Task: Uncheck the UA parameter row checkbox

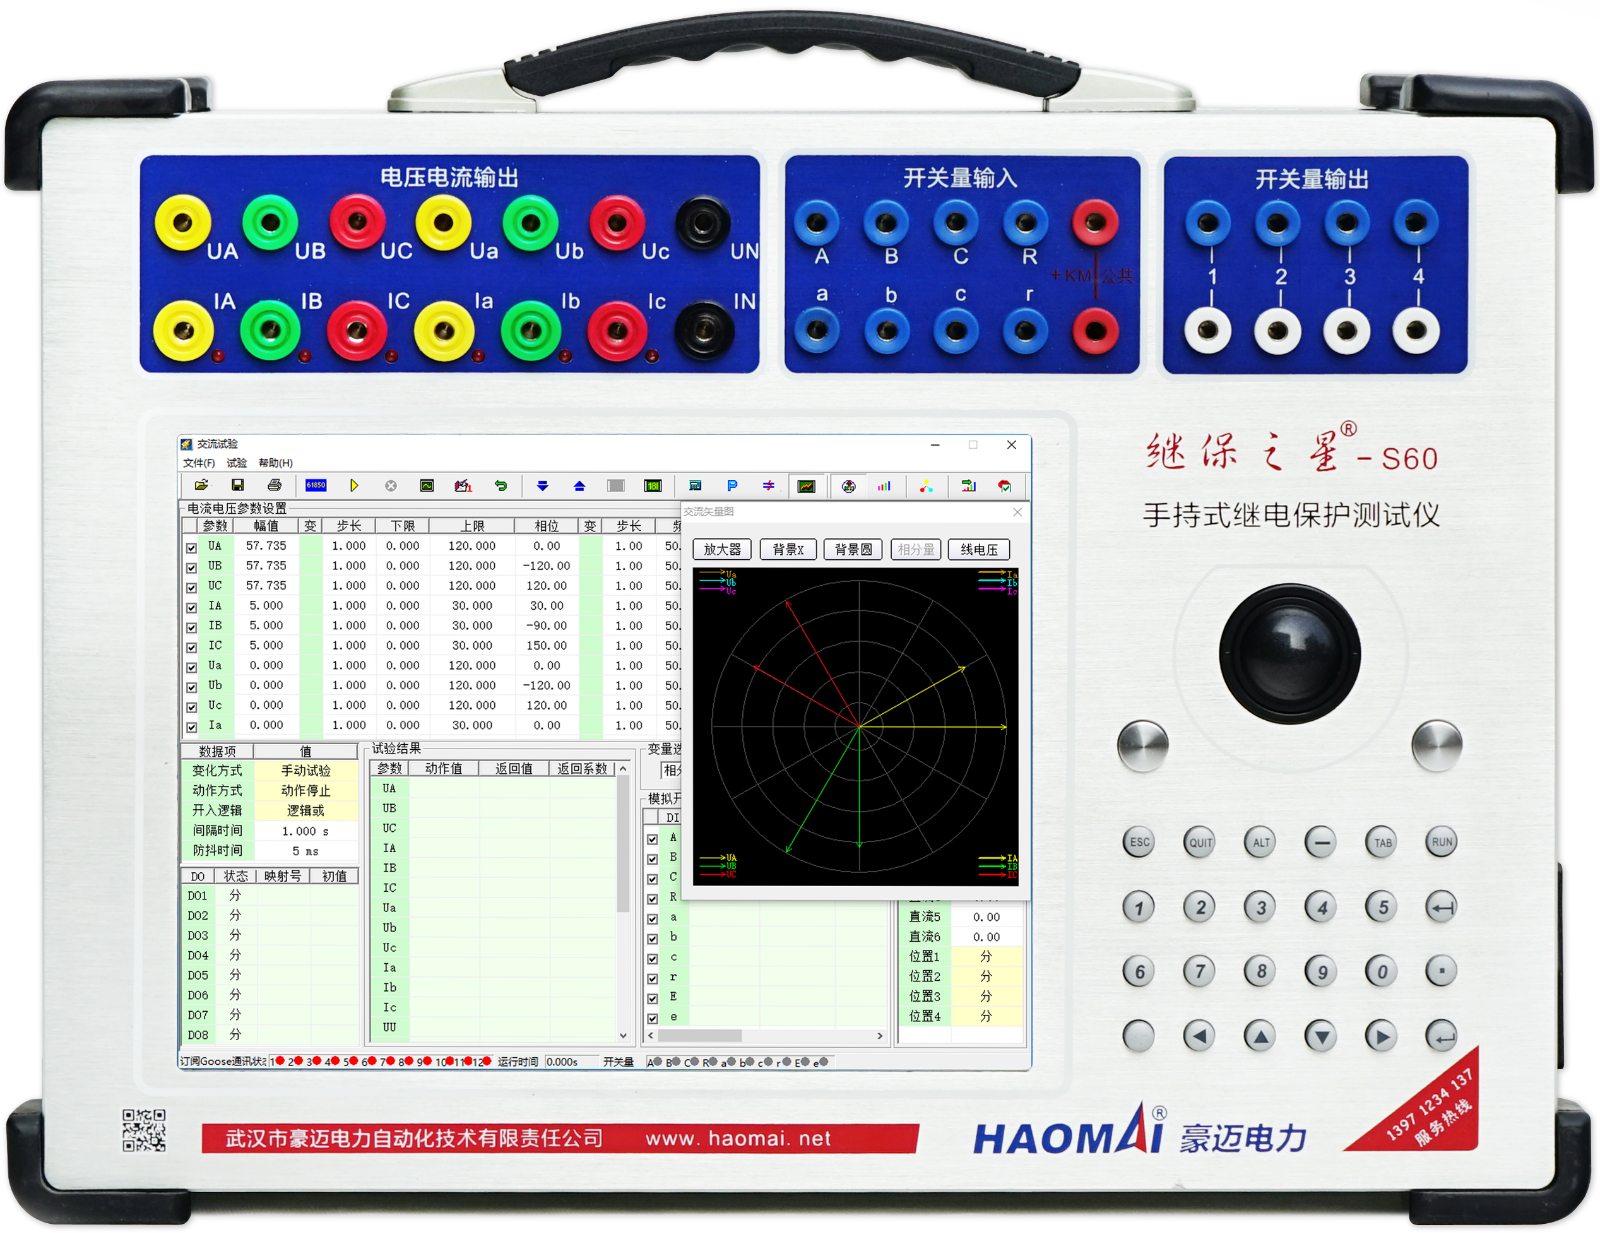Action: pyautogui.click(x=191, y=548)
